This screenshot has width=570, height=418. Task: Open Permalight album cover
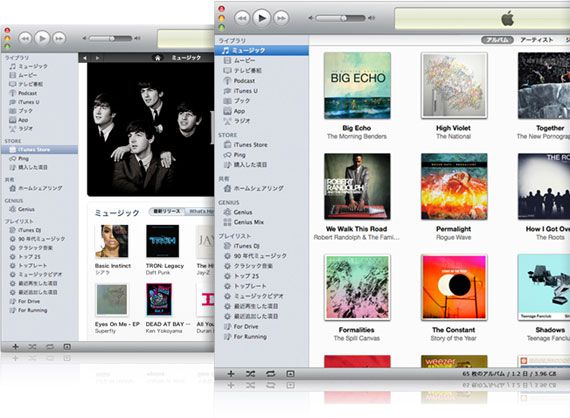tap(454, 186)
